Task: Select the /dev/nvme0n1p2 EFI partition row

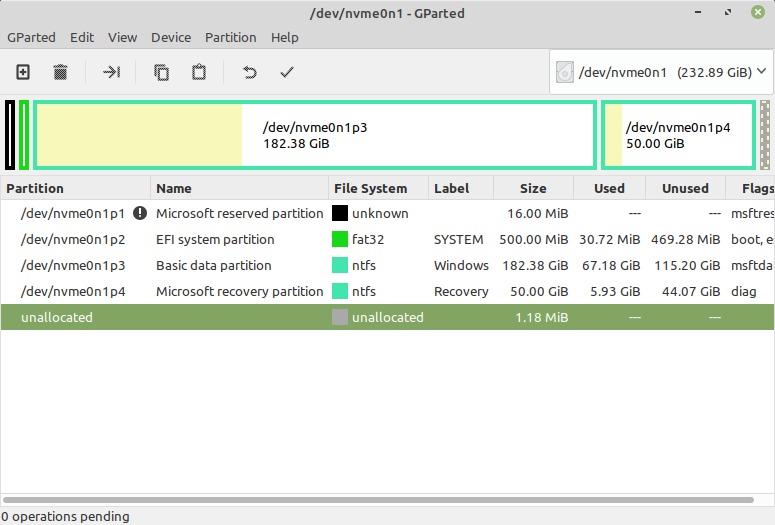Action: click(x=73, y=239)
